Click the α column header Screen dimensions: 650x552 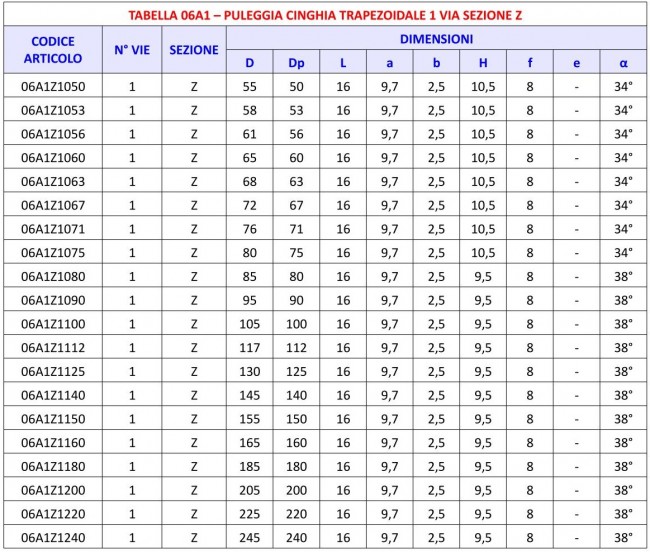[623, 63]
